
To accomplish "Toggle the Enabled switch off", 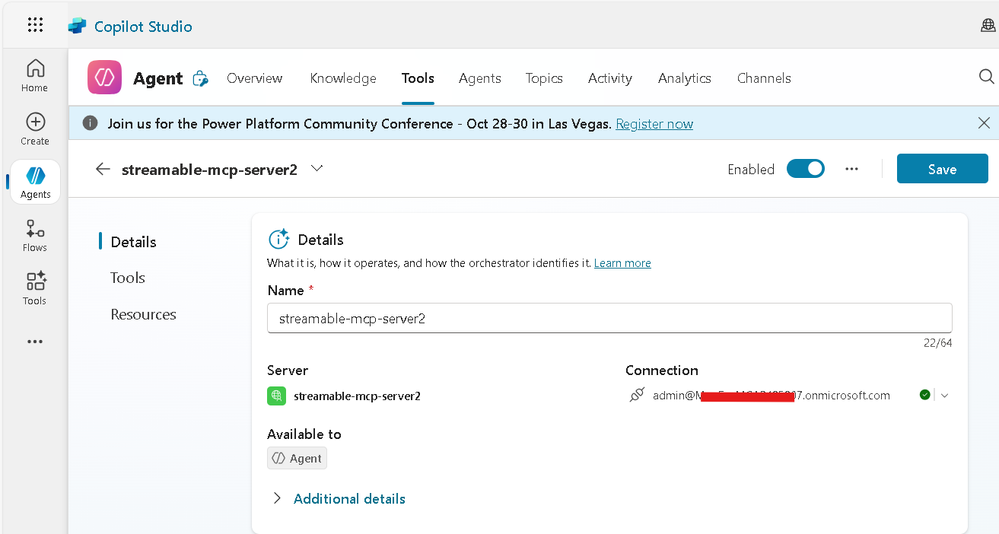I will click(x=805, y=169).
